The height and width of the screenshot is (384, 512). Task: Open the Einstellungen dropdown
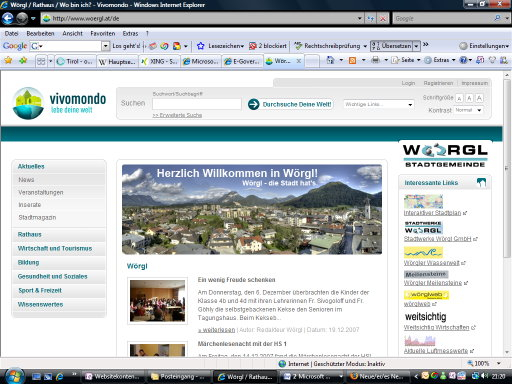[484, 46]
